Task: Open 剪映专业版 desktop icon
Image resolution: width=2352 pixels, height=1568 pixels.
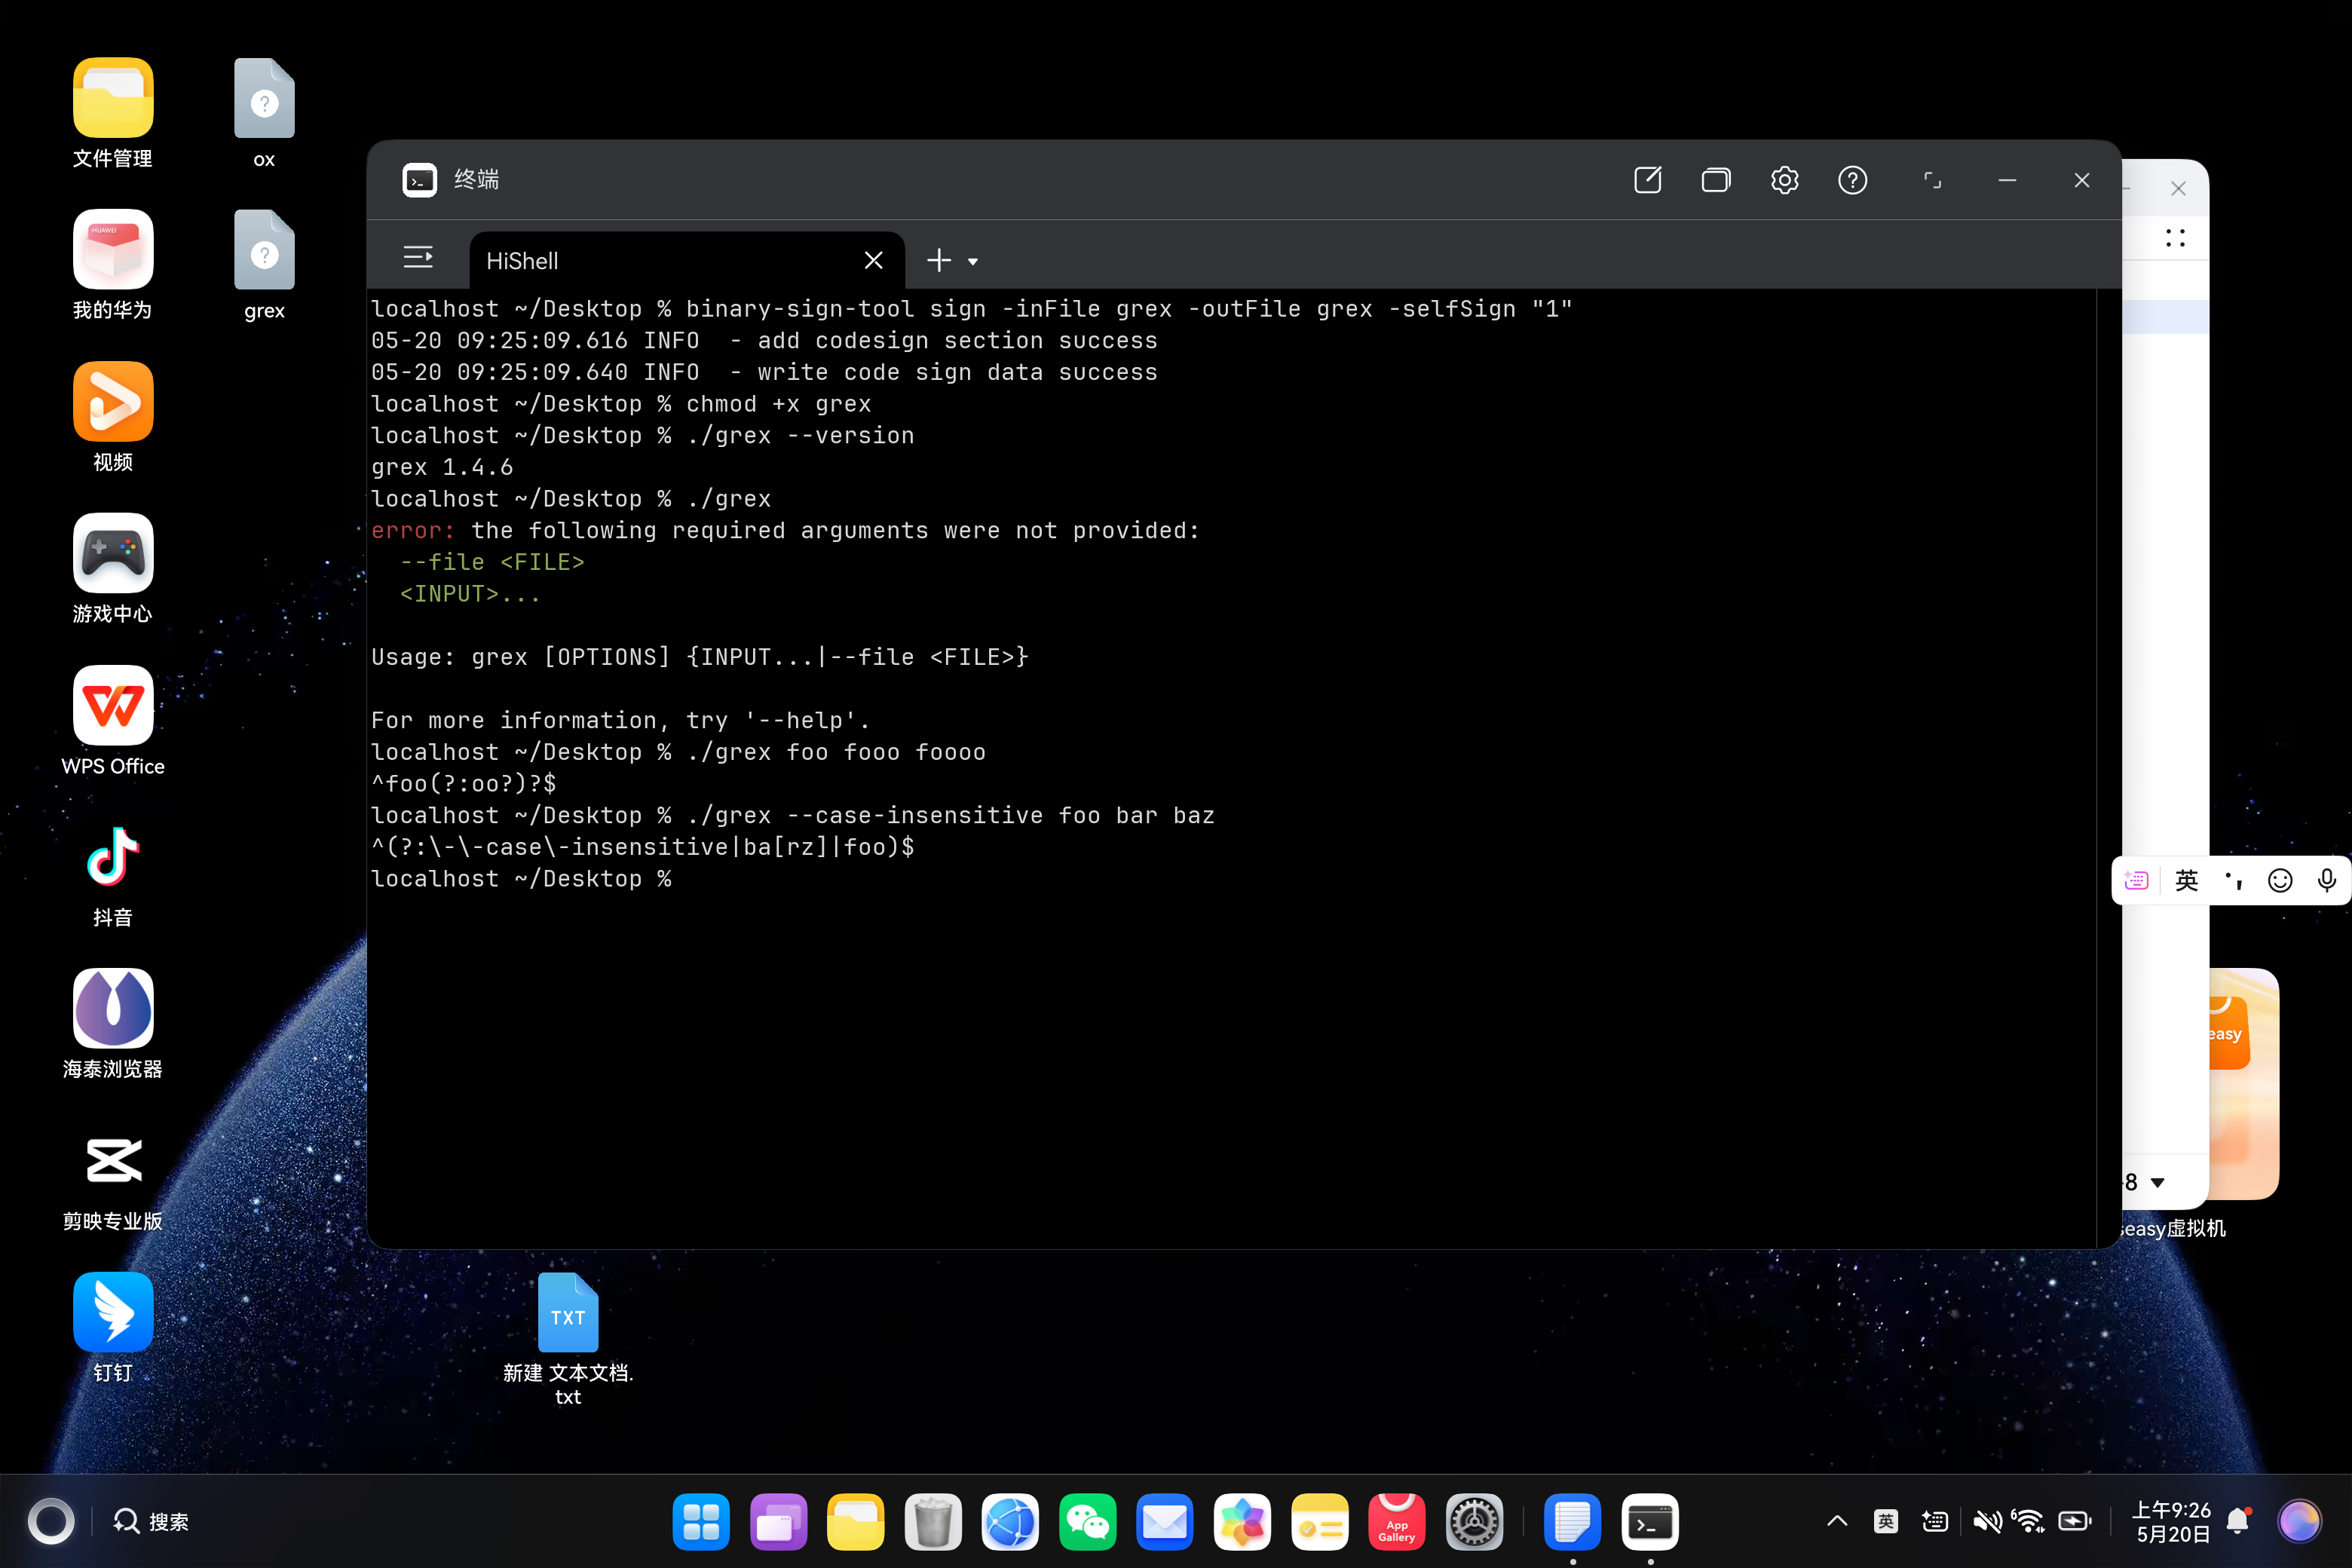Action: 113,1160
